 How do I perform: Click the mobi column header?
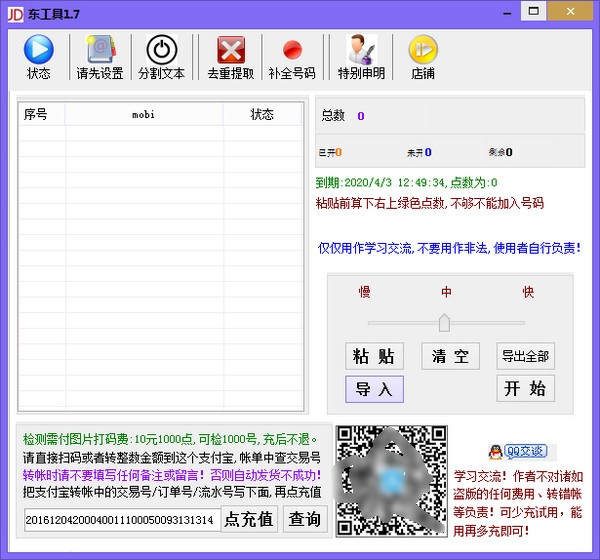coord(143,114)
